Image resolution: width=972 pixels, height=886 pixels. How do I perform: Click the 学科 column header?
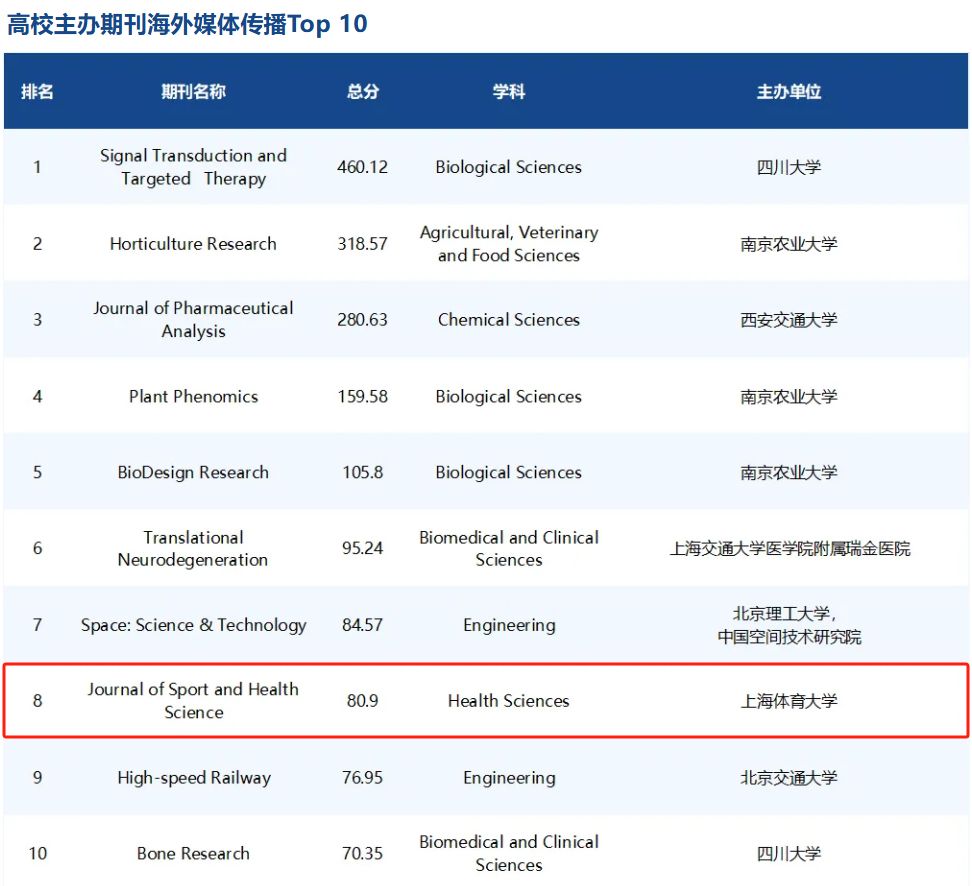(x=508, y=91)
